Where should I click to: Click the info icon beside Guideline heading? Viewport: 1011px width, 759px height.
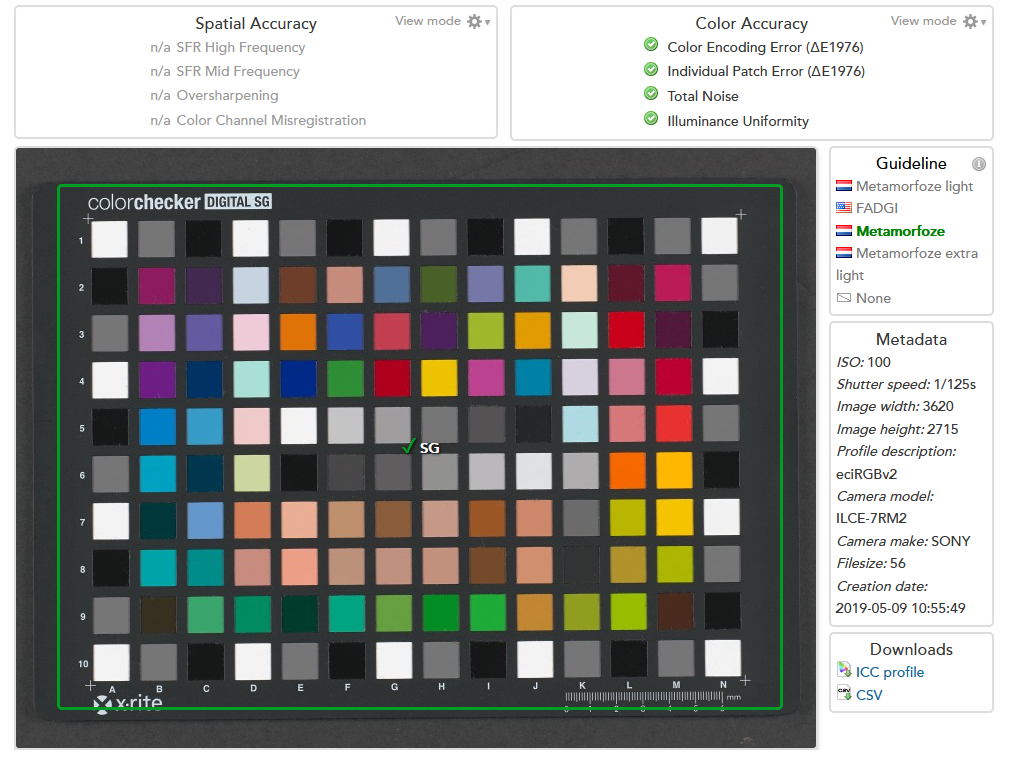tap(978, 164)
